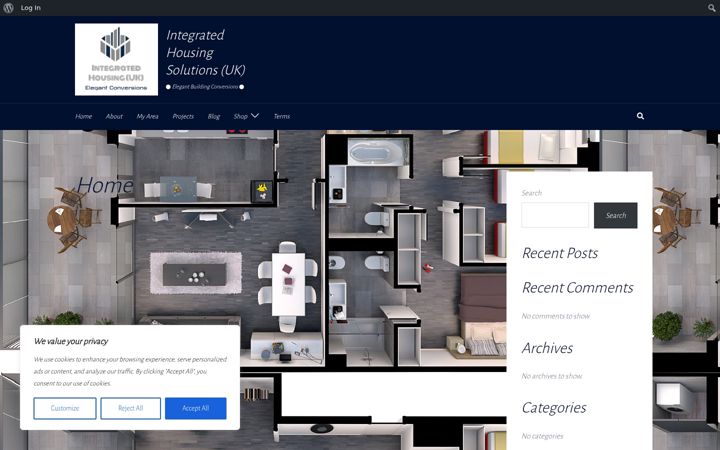Click the 'We value your privacy' heading
Viewport: 720px width, 450px height.
tap(71, 341)
